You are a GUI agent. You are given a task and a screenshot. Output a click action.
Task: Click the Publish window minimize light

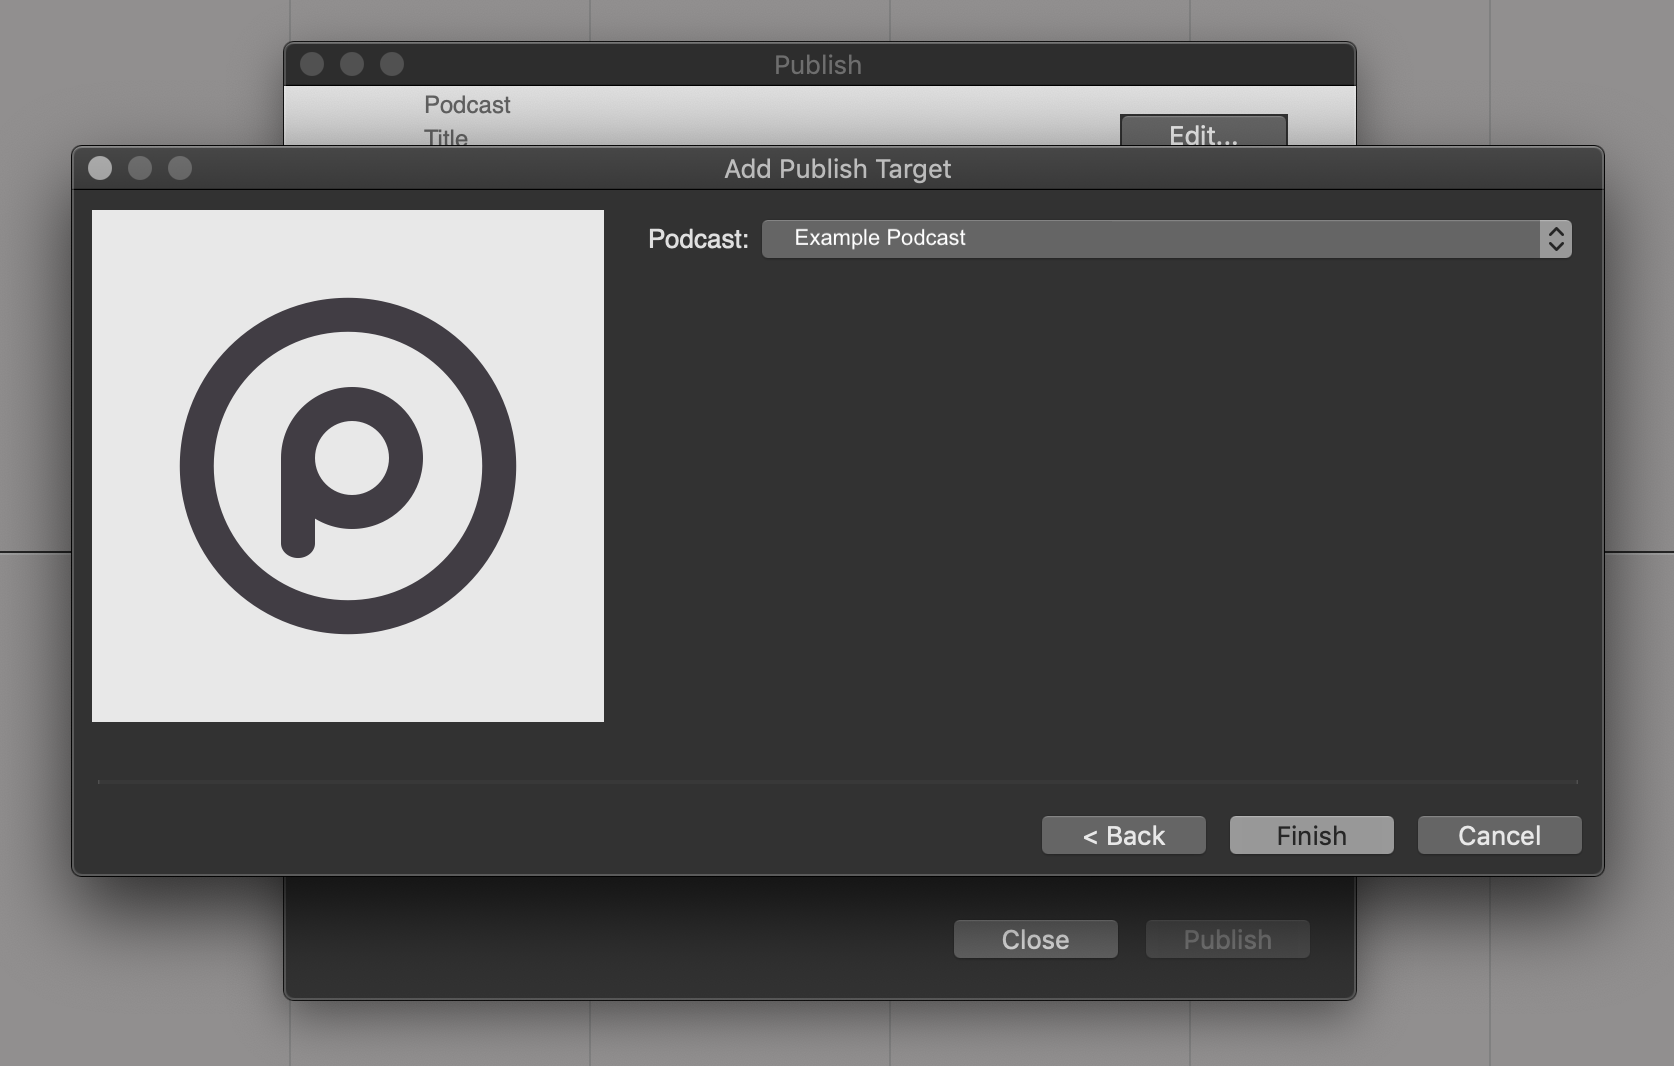(x=352, y=64)
